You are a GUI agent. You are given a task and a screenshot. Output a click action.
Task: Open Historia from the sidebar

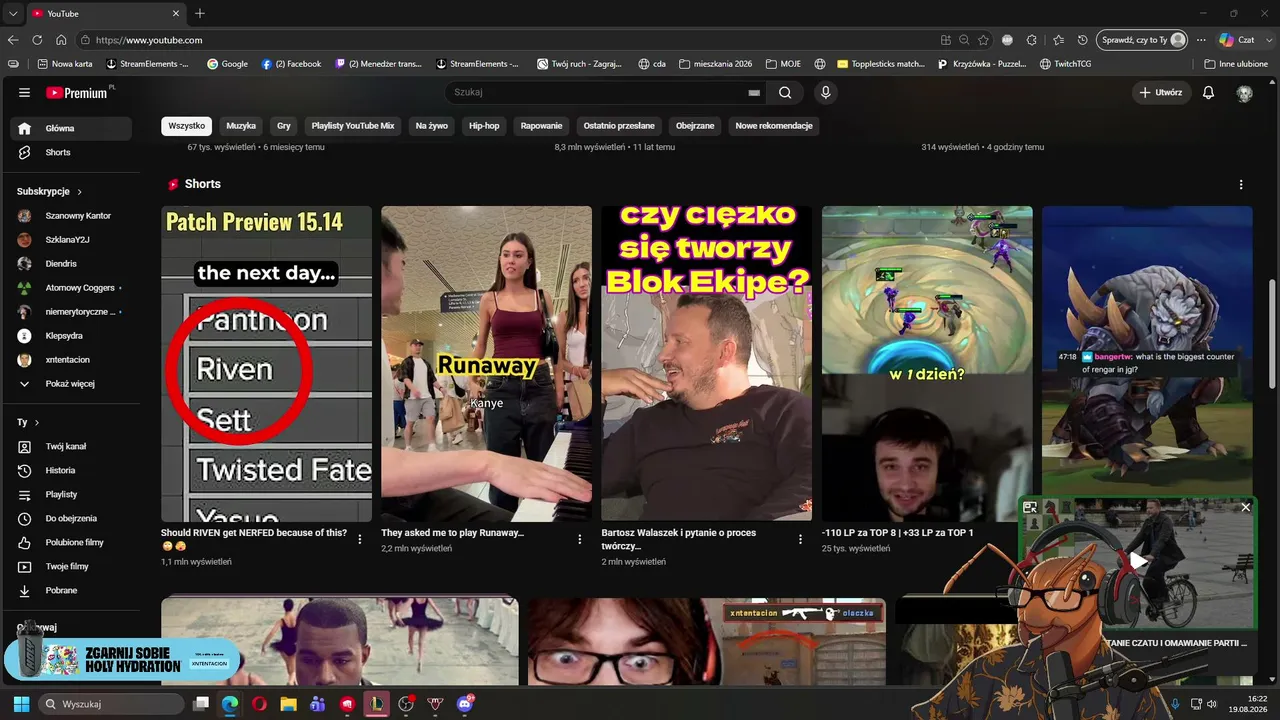pos(71,470)
